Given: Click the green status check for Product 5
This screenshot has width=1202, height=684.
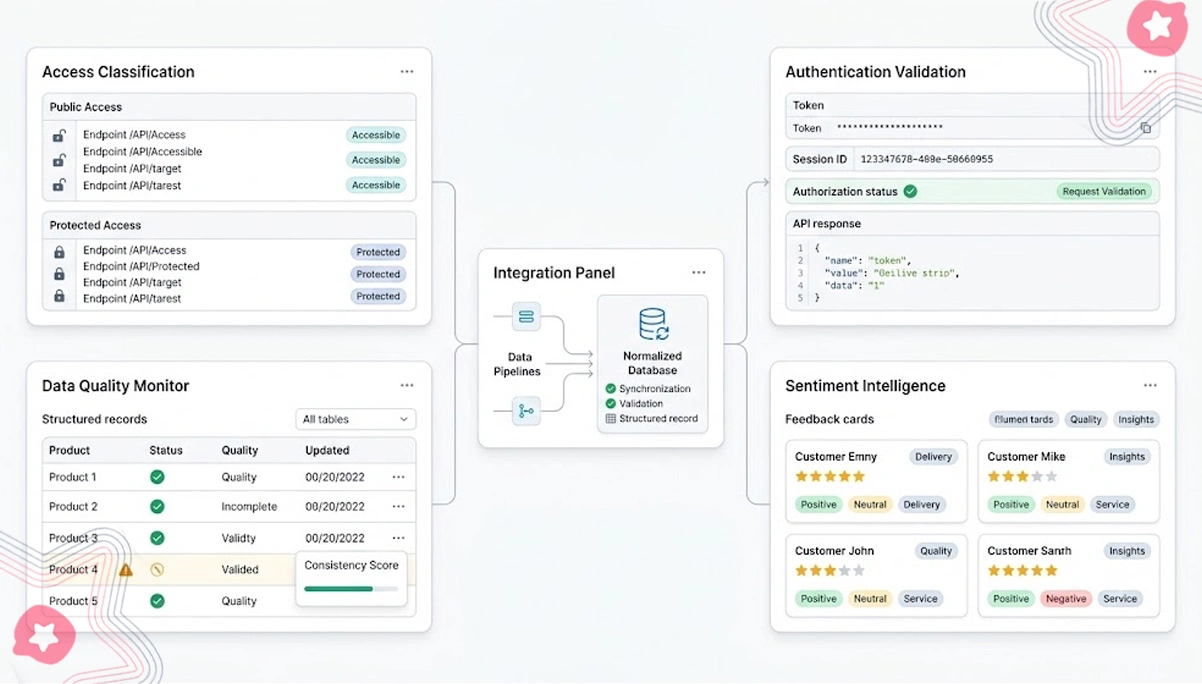Looking at the screenshot, I should coord(157,601).
